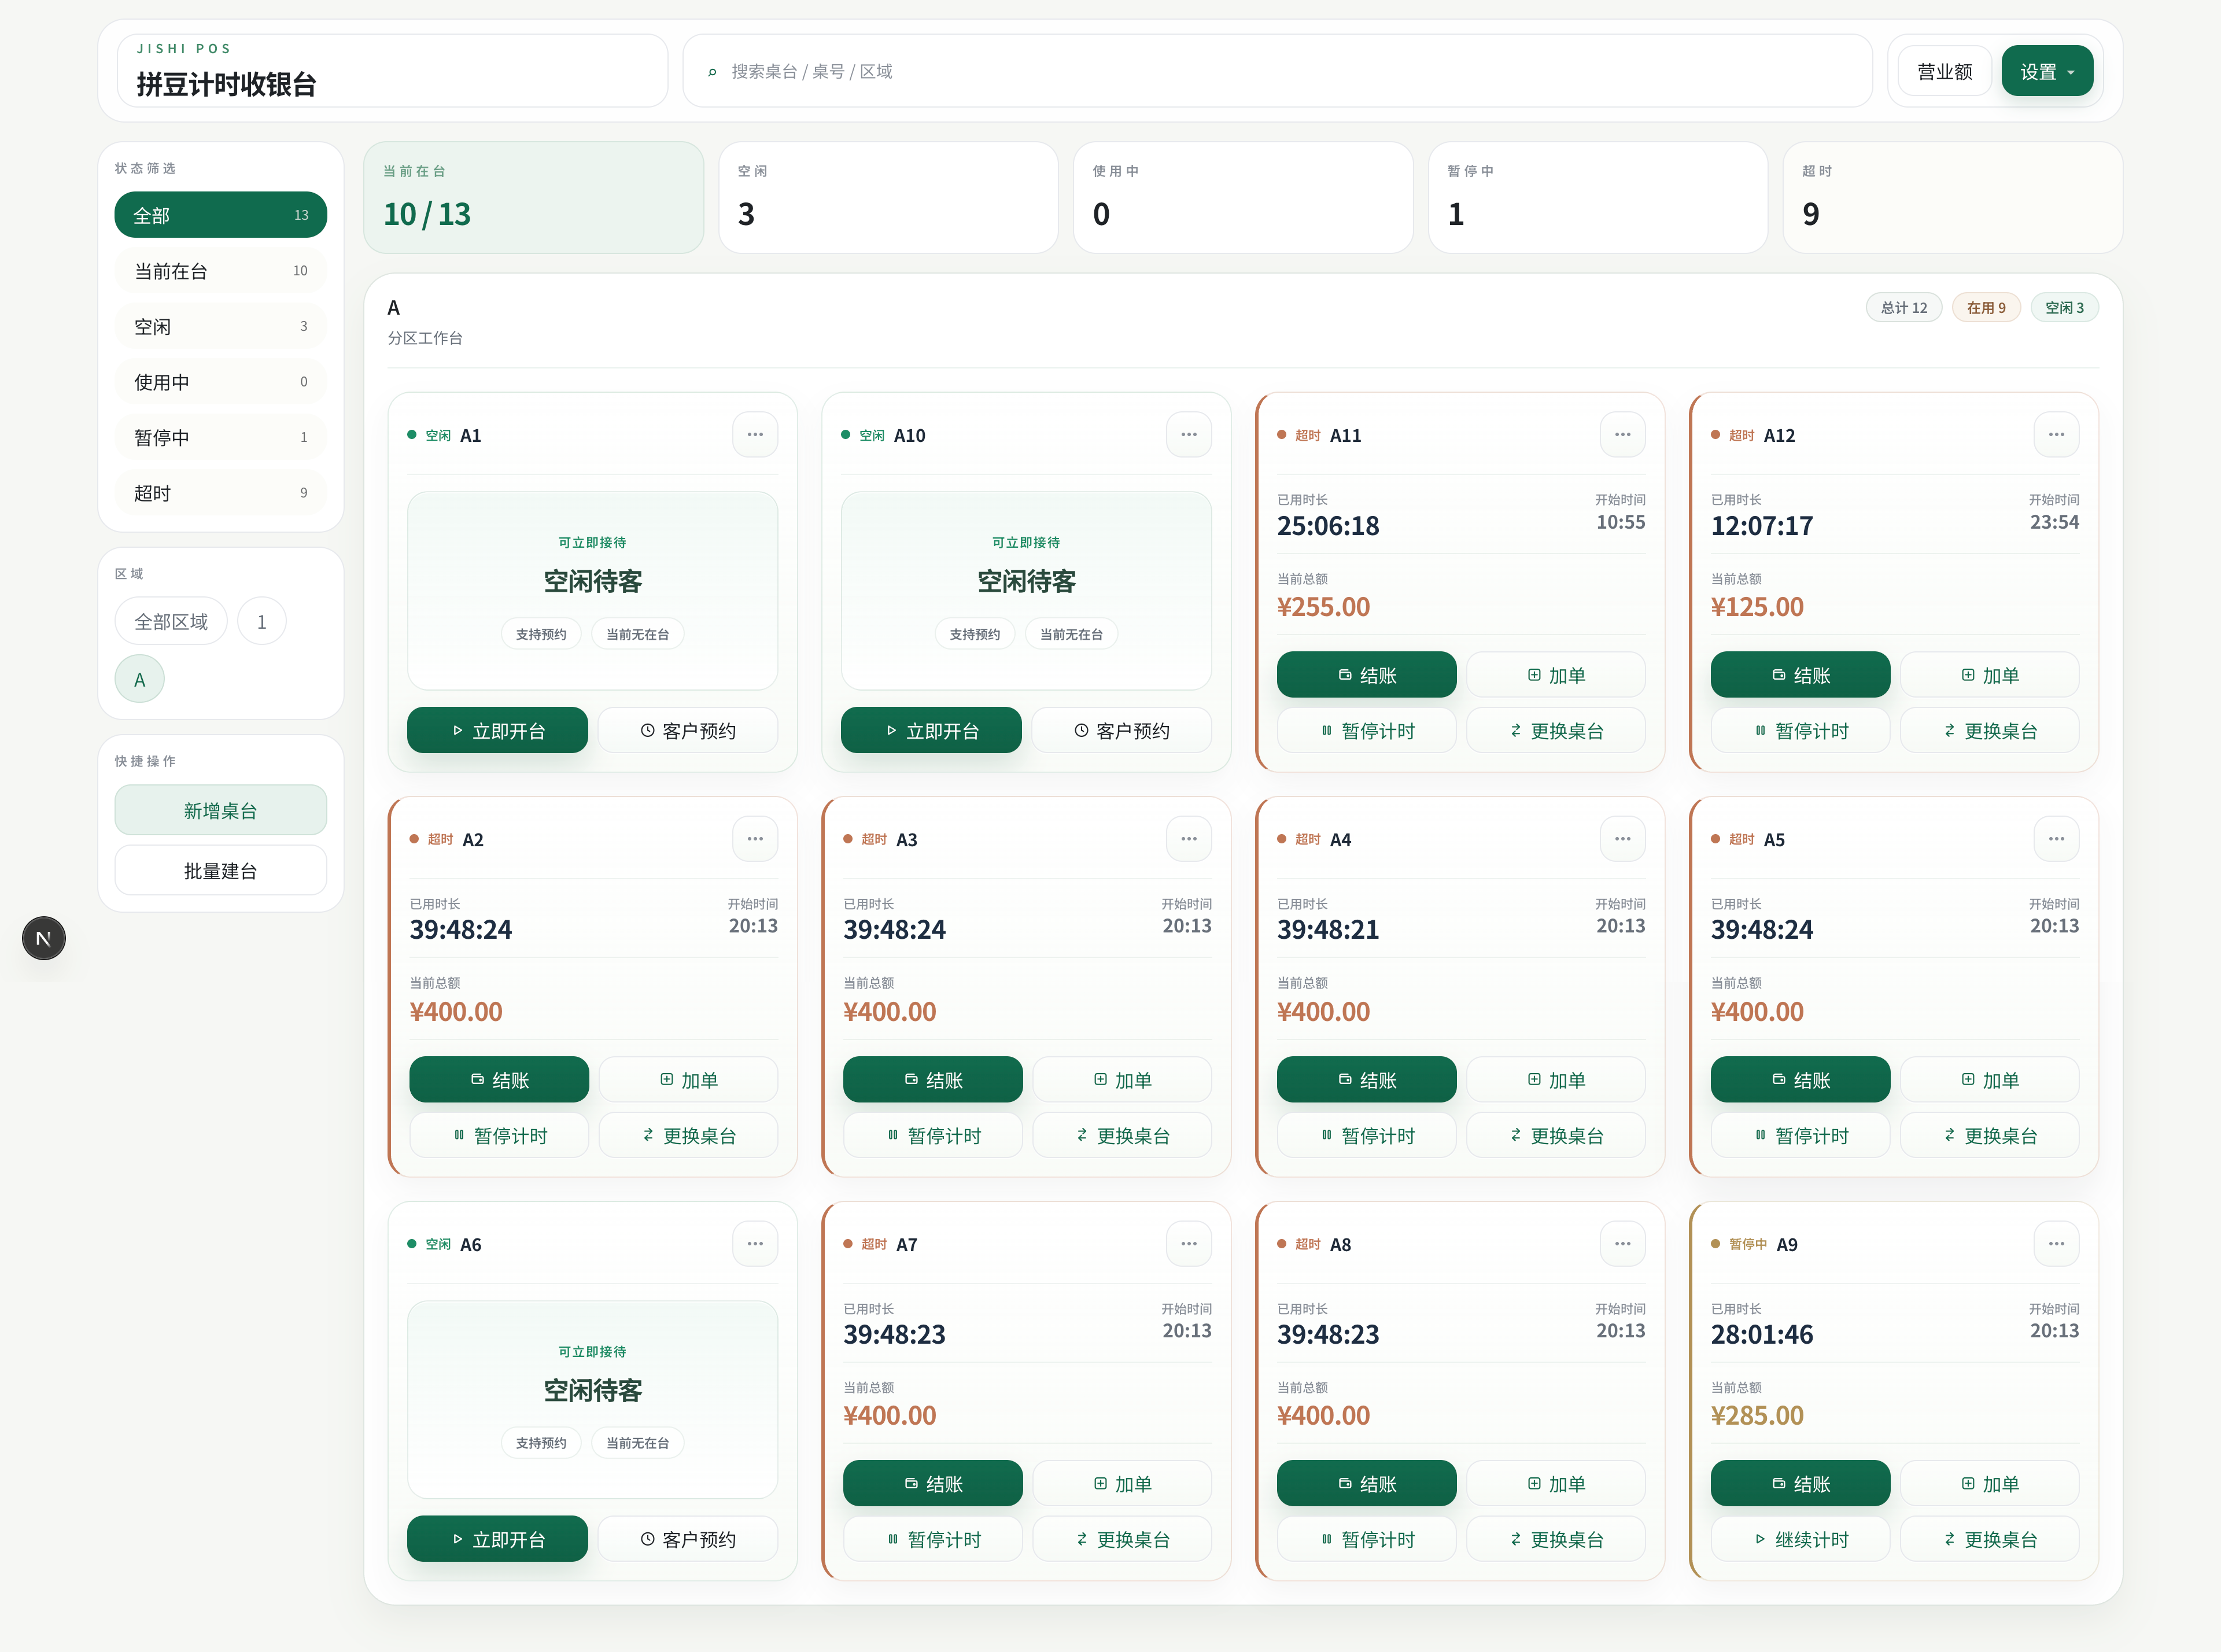Open 更换桌台 selector for table A8

[1555, 1540]
